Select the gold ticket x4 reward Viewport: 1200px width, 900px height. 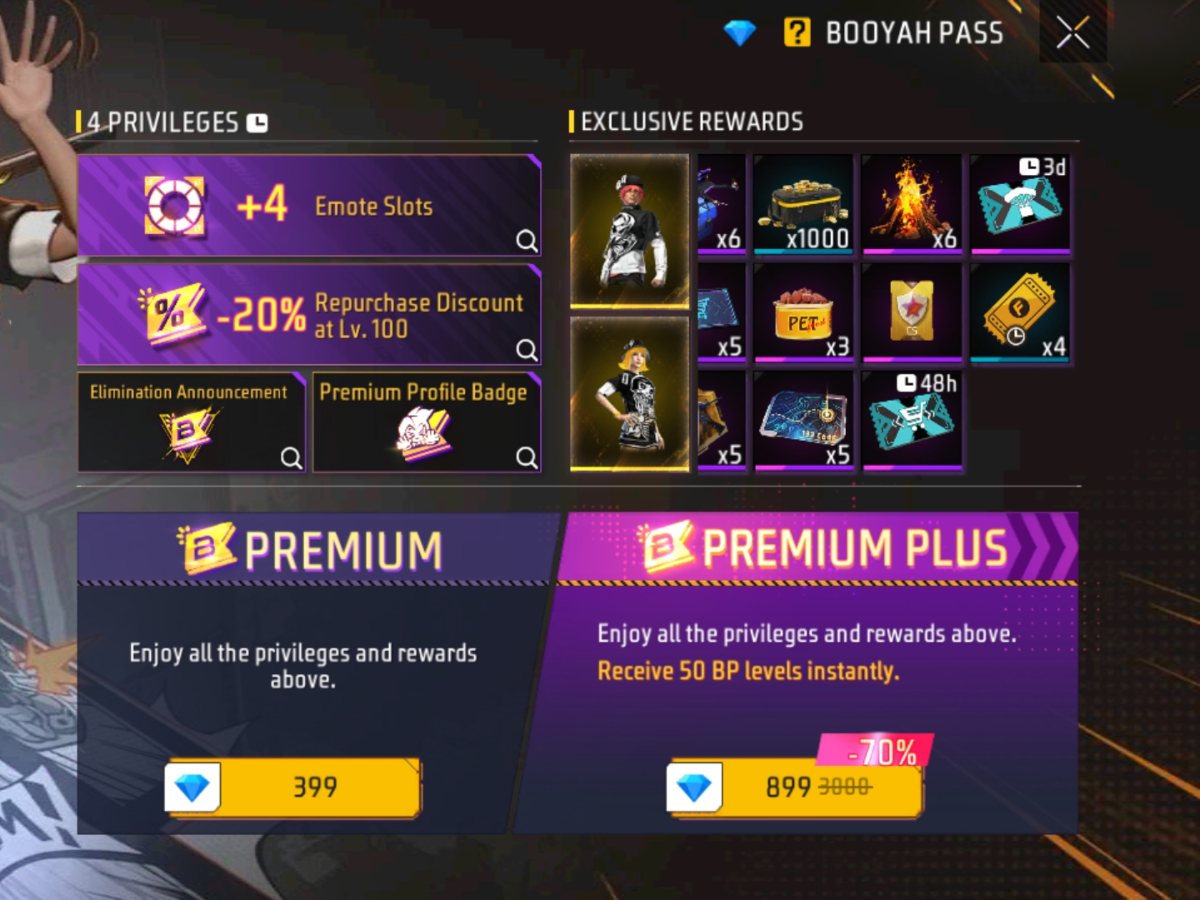click(1020, 312)
